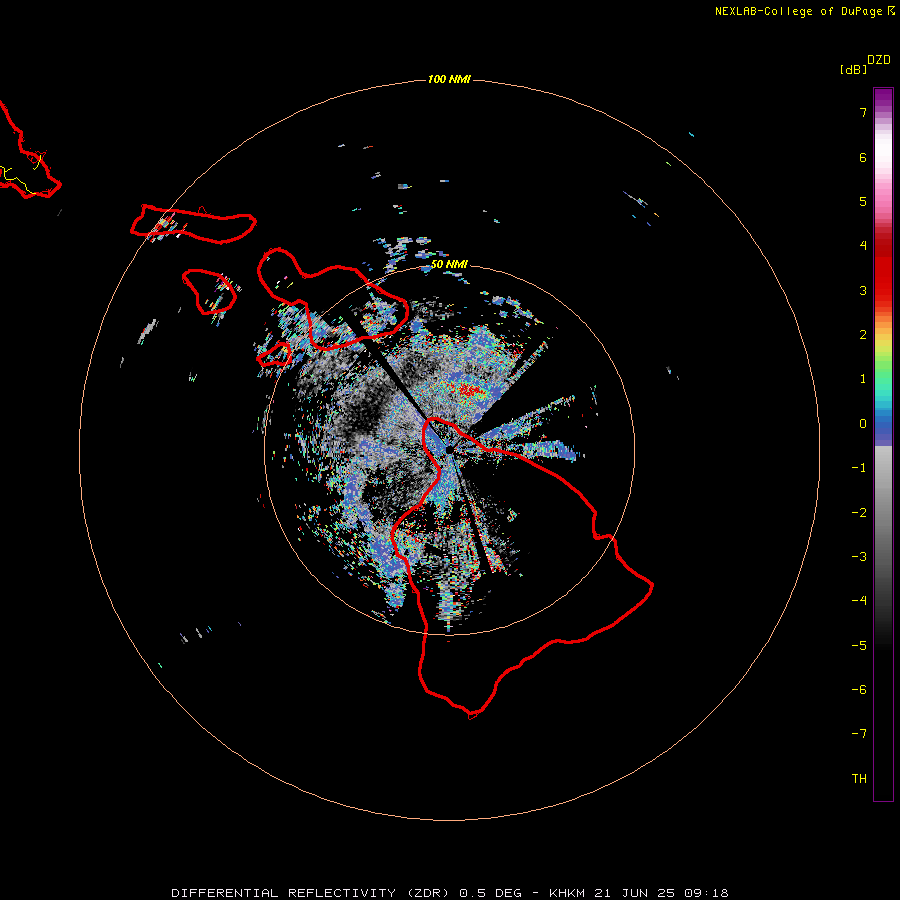This screenshot has width=900, height=900.
Task: Click the -7 value on color scale
Action: (x=859, y=734)
